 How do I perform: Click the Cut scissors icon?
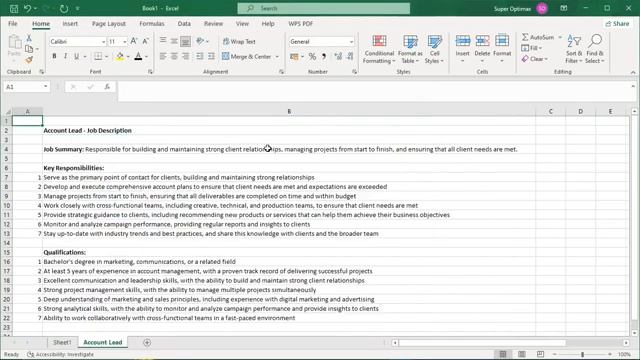tap(29, 38)
